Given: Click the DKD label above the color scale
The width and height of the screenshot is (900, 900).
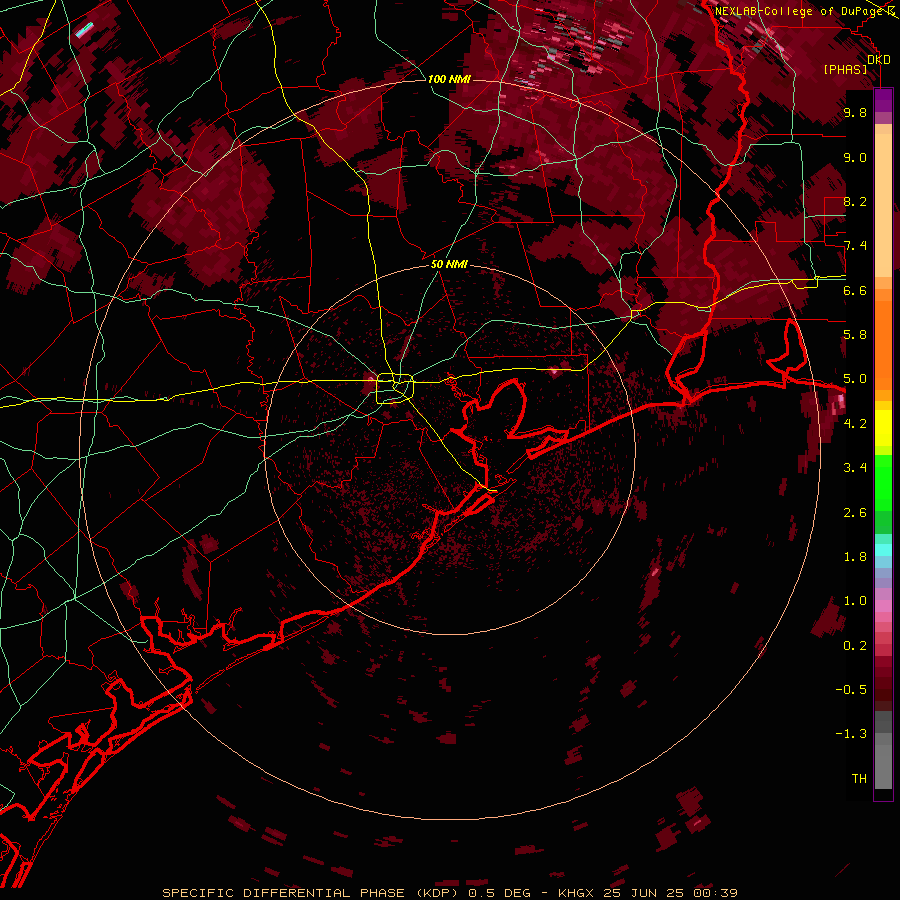Looking at the screenshot, I should click(x=879, y=60).
